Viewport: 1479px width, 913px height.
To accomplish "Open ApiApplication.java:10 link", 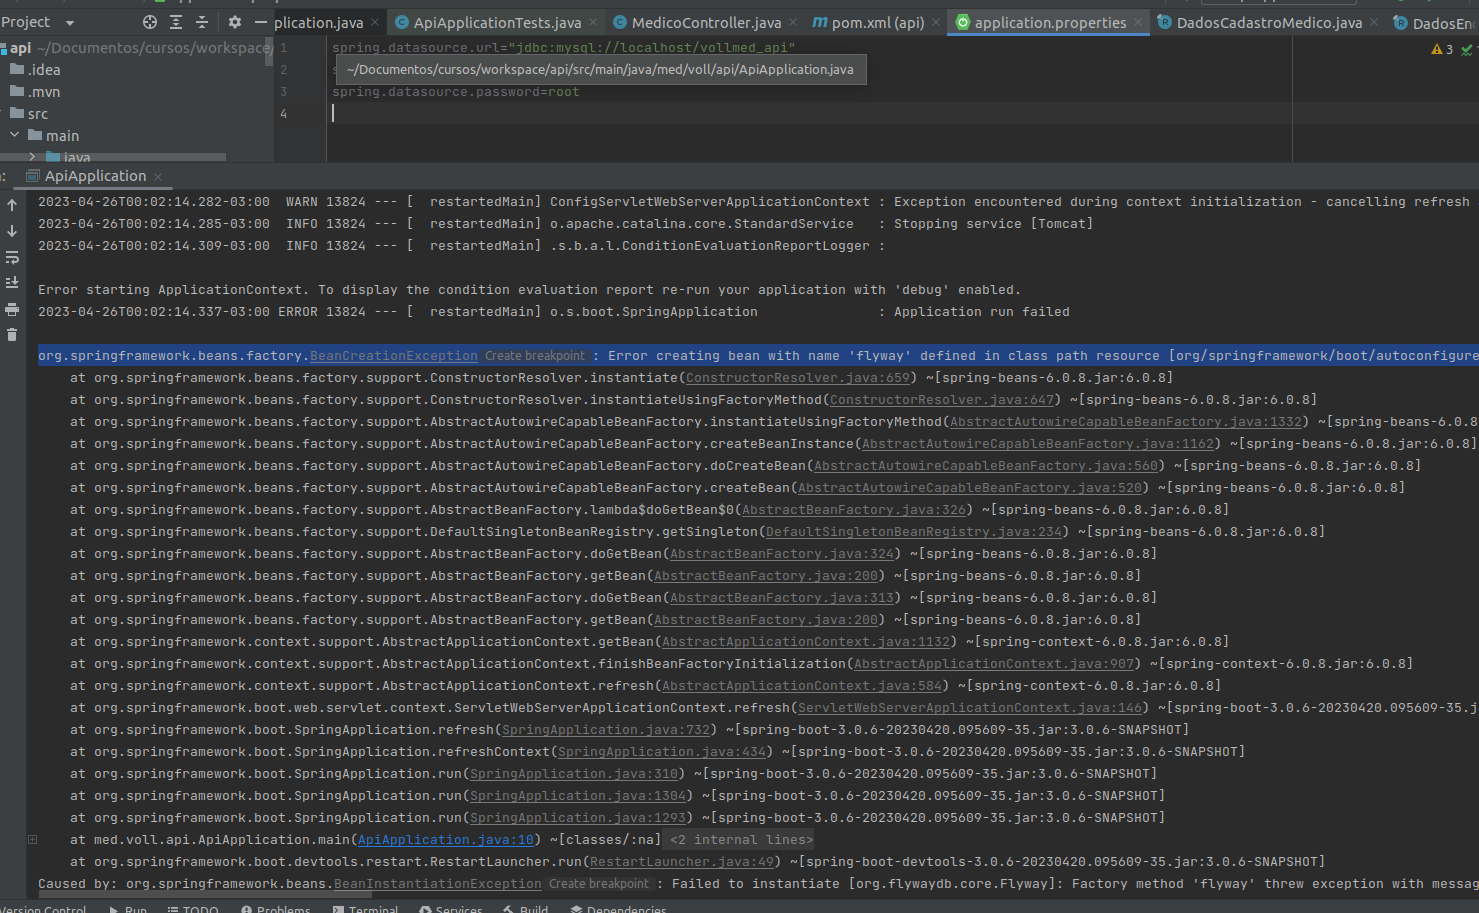I will (x=446, y=840).
